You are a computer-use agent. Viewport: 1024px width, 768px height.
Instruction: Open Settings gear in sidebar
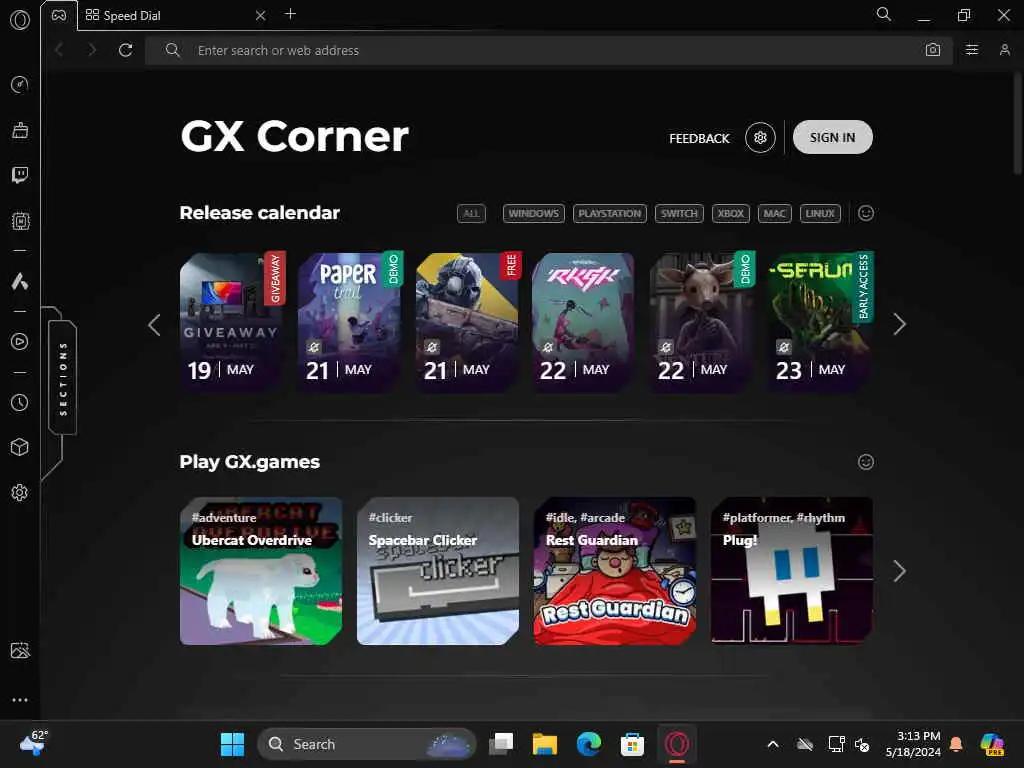(20, 492)
